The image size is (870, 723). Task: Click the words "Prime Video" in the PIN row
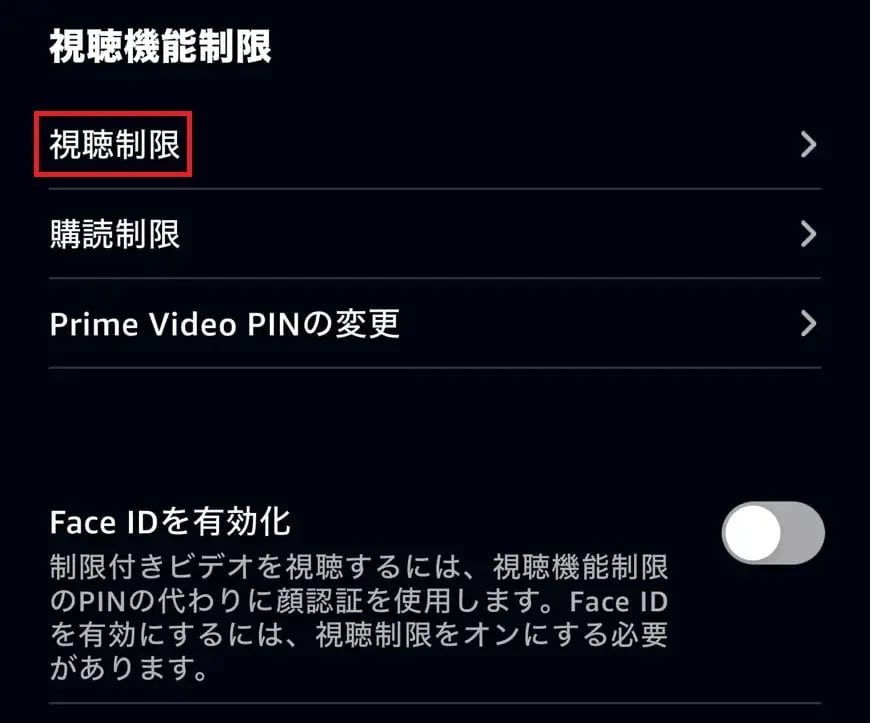tap(143, 324)
